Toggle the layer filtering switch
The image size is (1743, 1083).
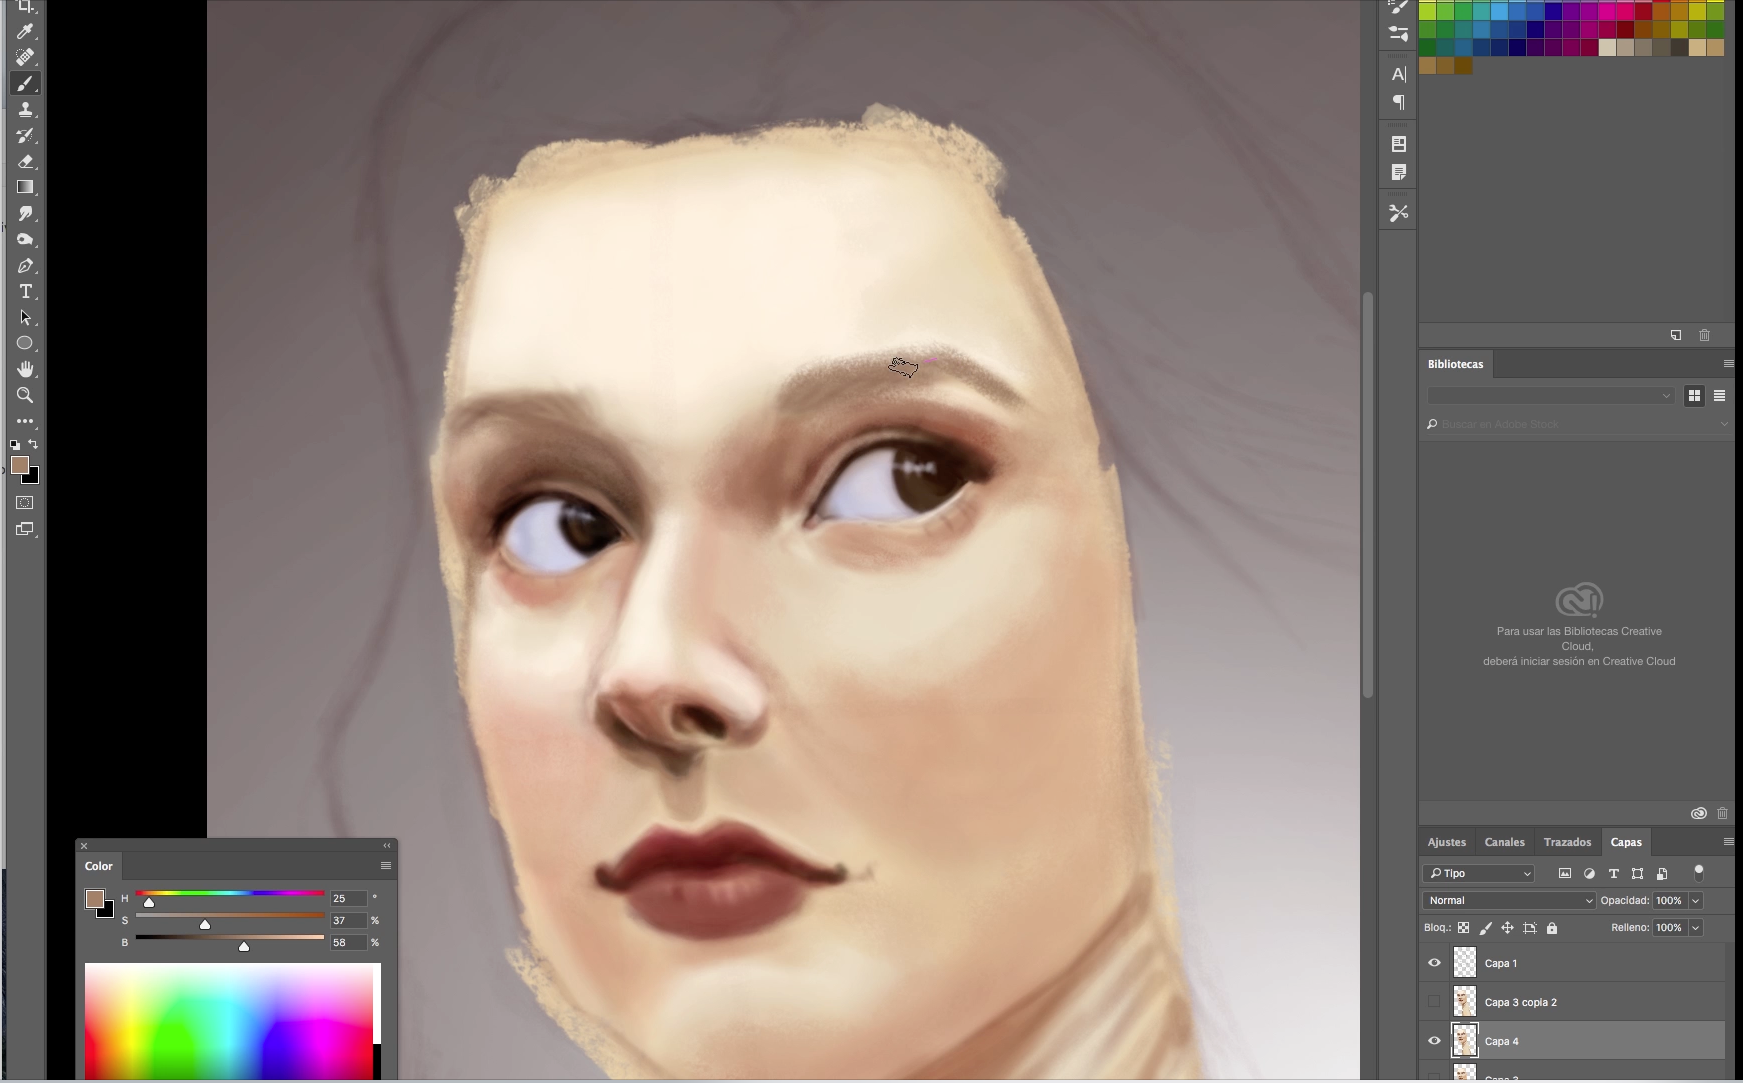tap(1698, 872)
